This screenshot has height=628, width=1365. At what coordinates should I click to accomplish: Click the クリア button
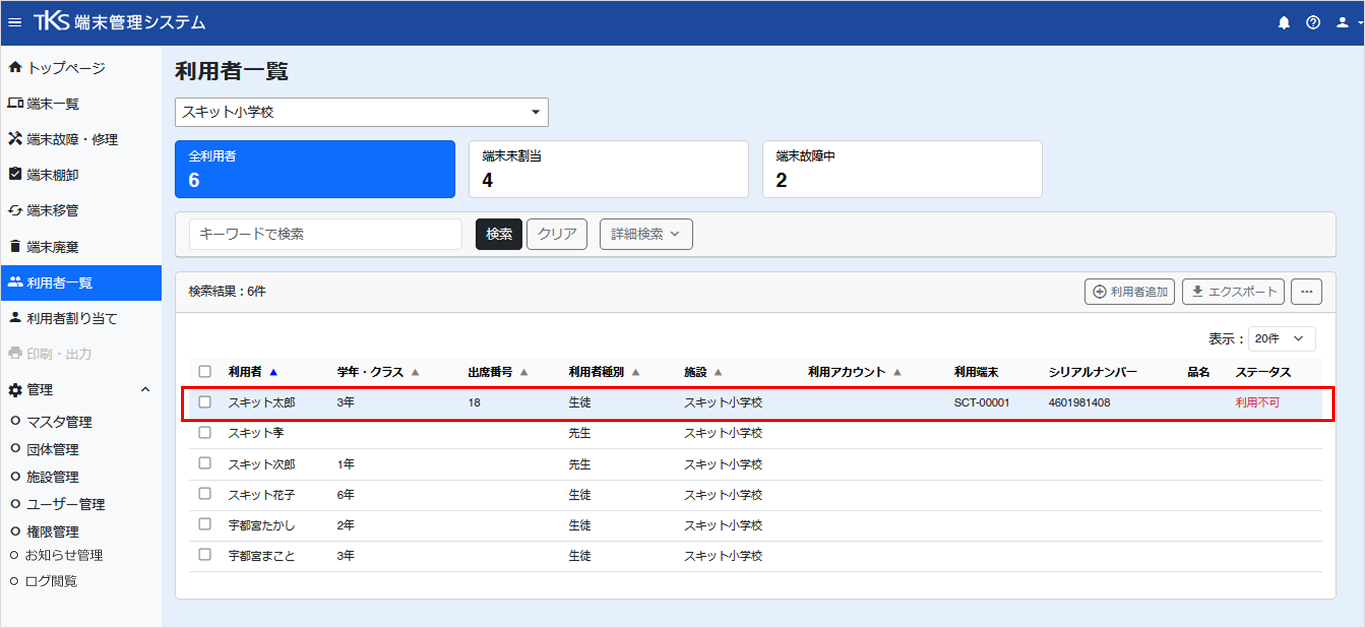tap(557, 234)
